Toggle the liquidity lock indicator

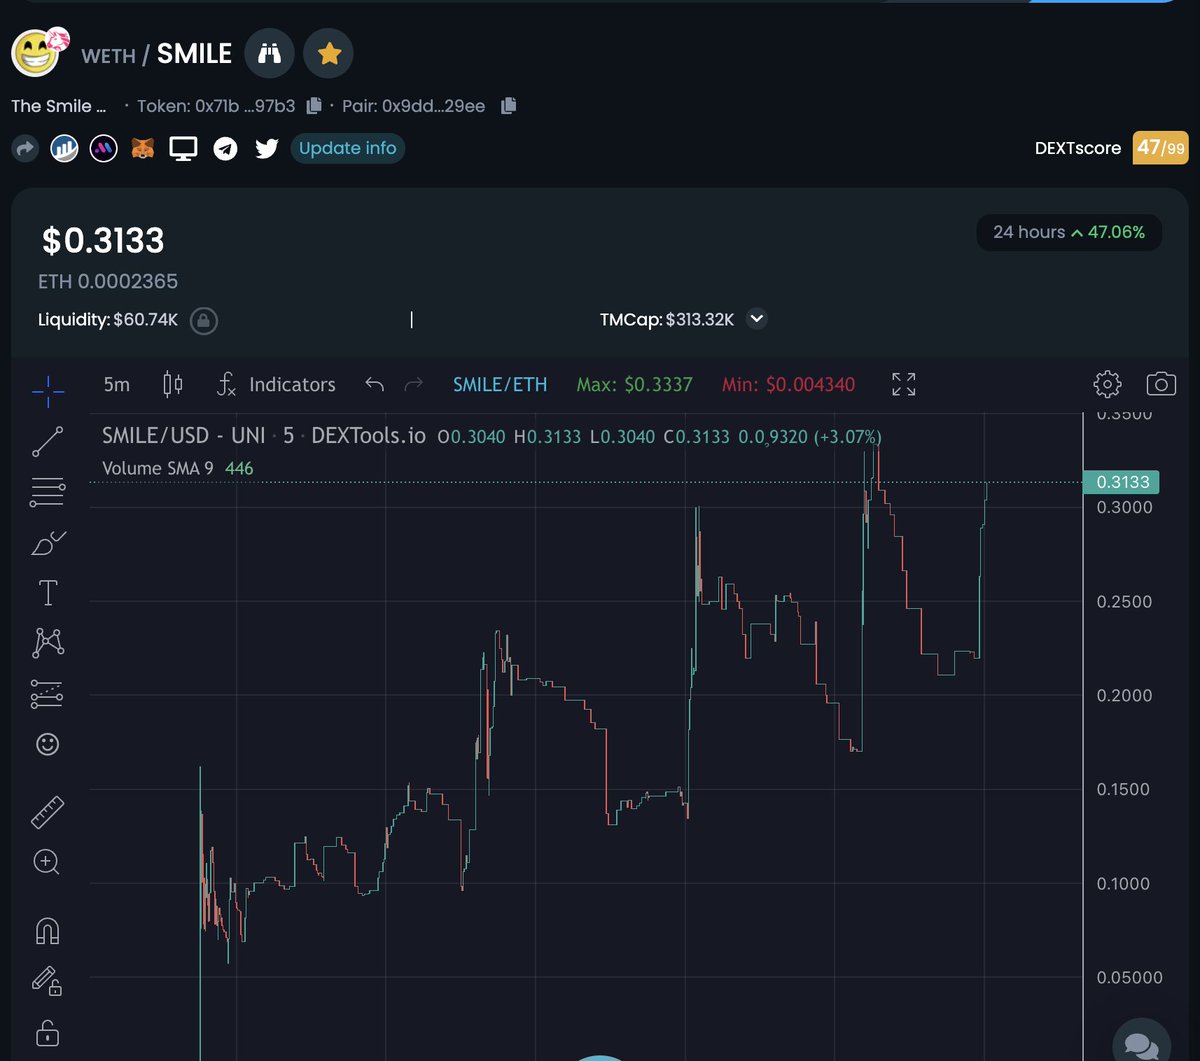coord(204,319)
